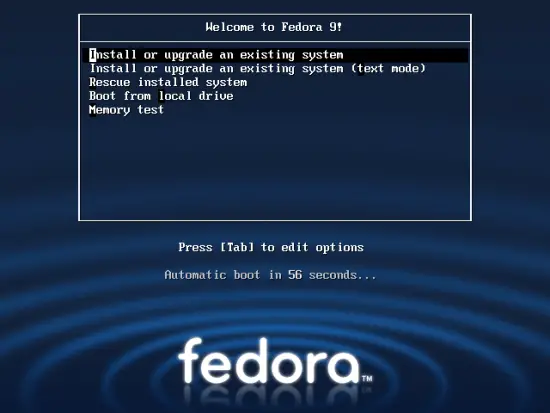Click the mirrored reflection under fedora logo
The width and height of the screenshot is (550, 413).
click(x=269, y=397)
